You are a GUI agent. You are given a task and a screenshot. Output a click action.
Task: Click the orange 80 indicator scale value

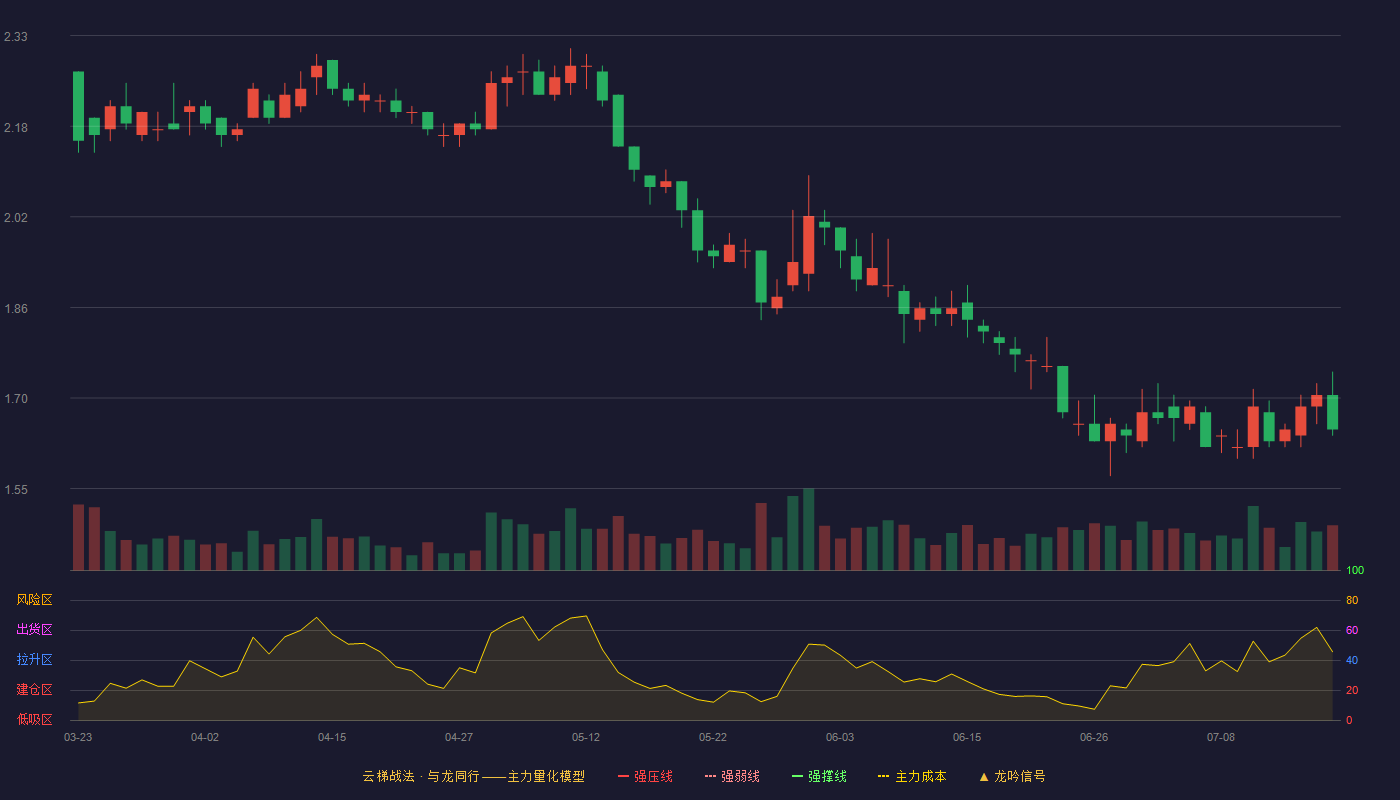point(1352,600)
